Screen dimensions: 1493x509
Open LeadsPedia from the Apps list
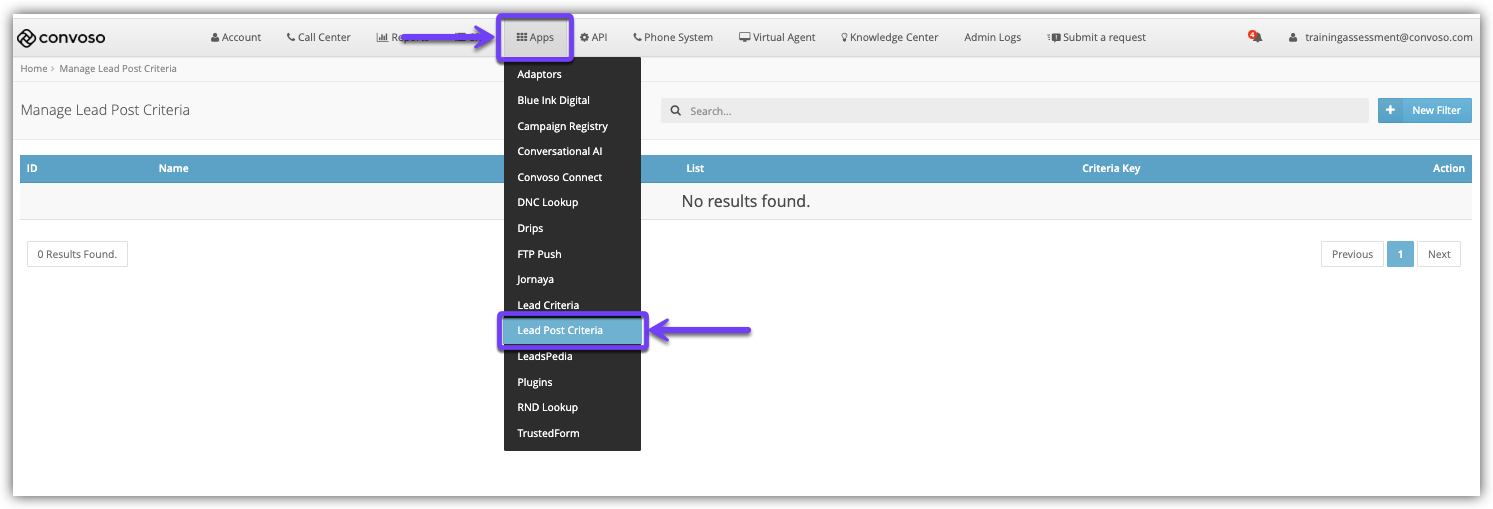tap(572, 356)
